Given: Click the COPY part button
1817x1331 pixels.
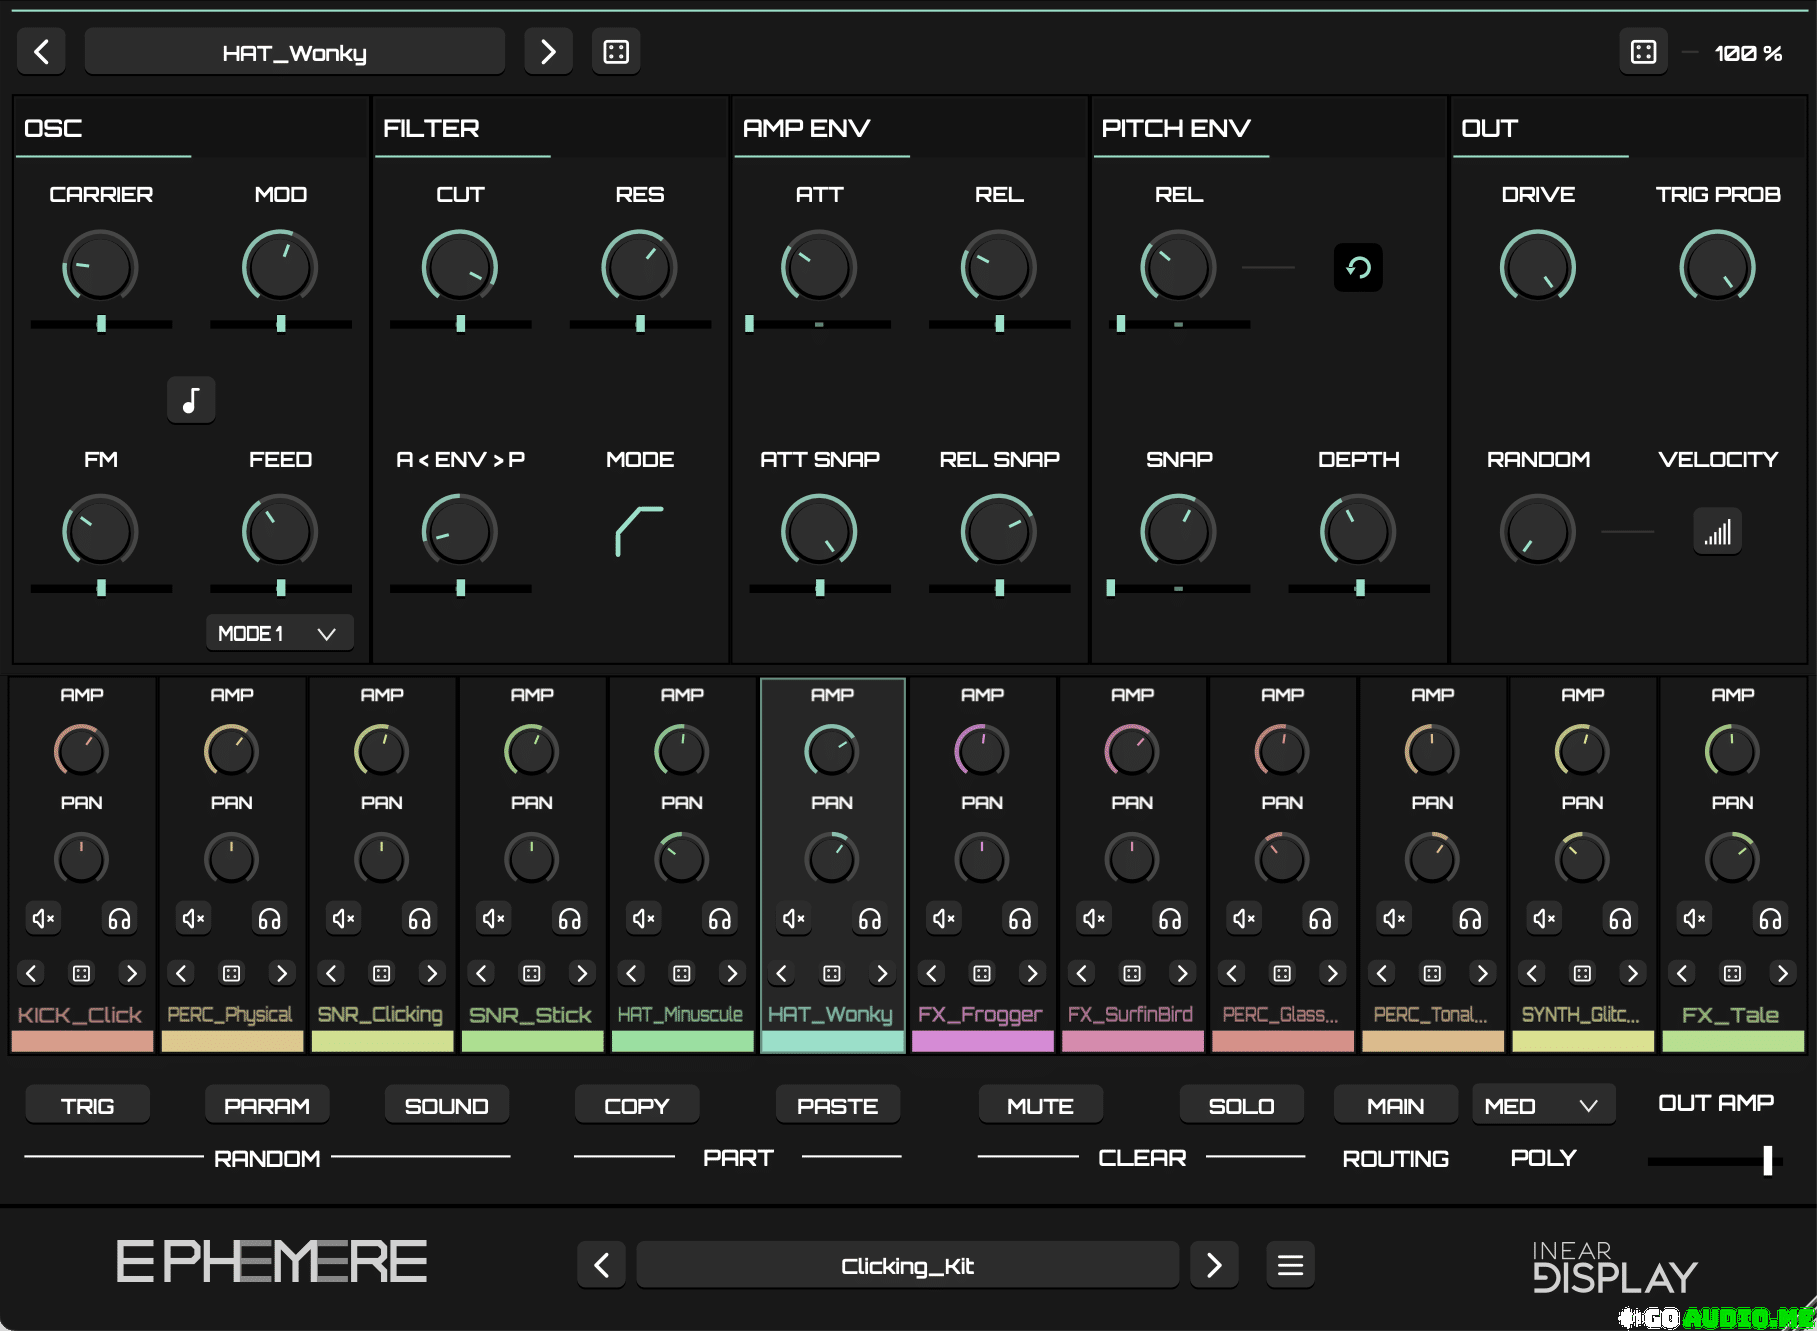Looking at the screenshot, I should (x=637, y=1106).
